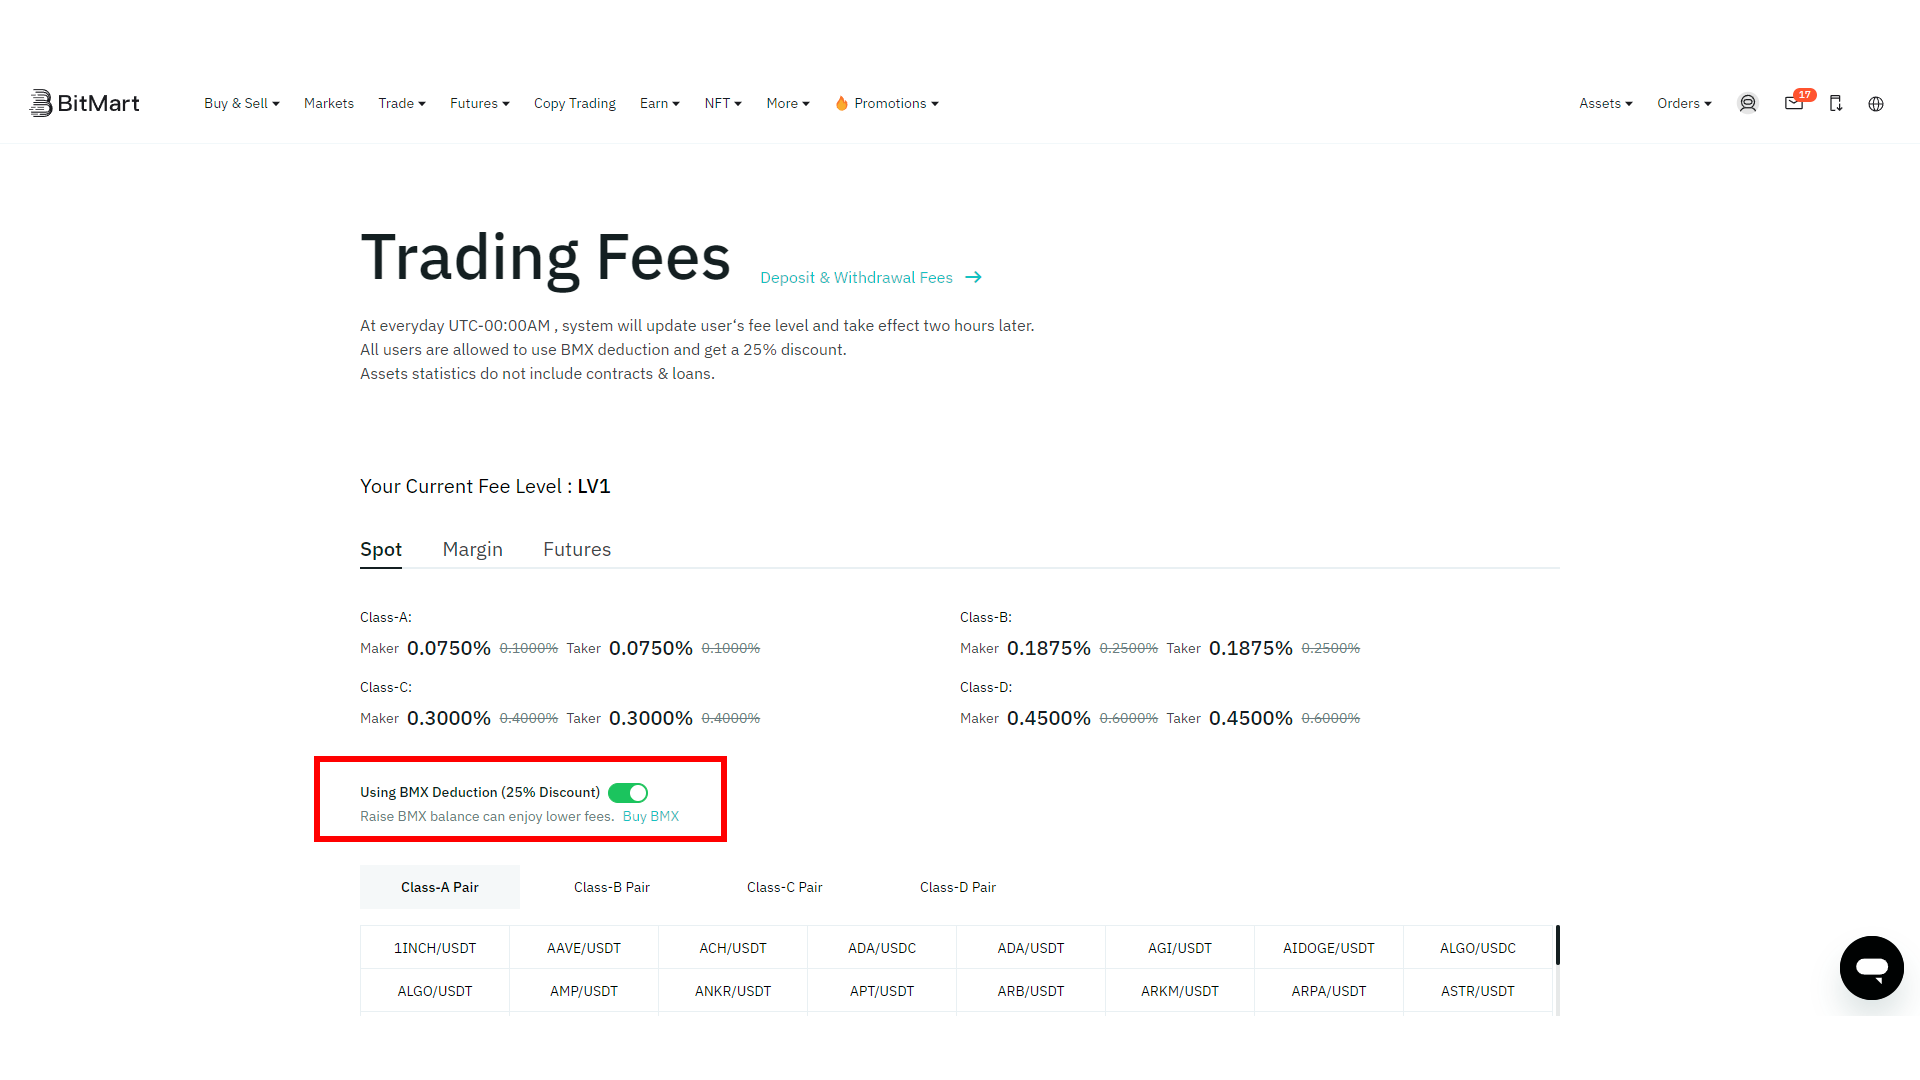Open Deposit & Withdrawal Fees link

(857, 277)
